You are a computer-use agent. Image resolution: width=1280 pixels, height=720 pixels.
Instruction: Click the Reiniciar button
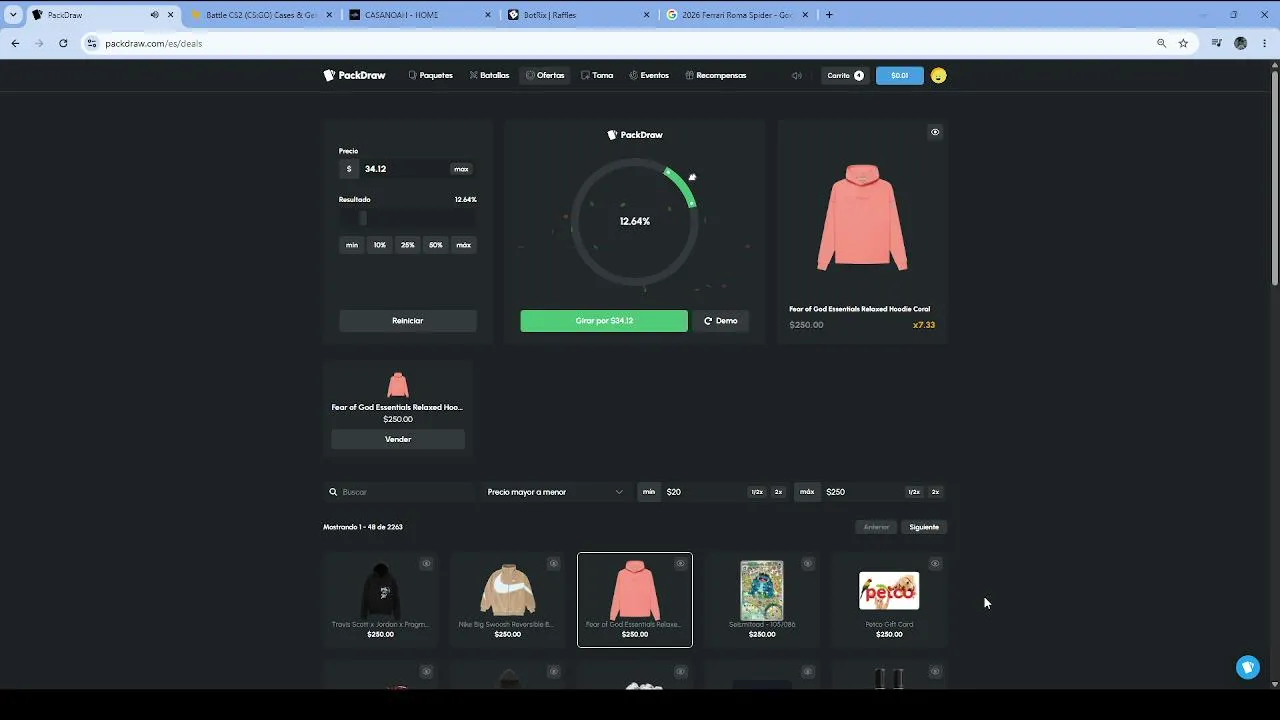pyautogui.click(x=408, y=321)
